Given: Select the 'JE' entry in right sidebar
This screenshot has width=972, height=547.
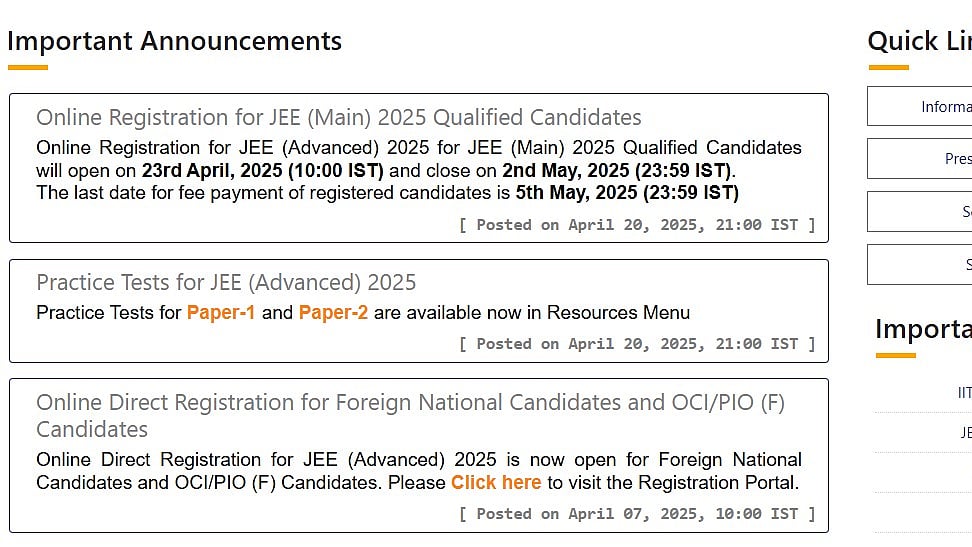Looking at the screenshot, I should click(964, 433).
